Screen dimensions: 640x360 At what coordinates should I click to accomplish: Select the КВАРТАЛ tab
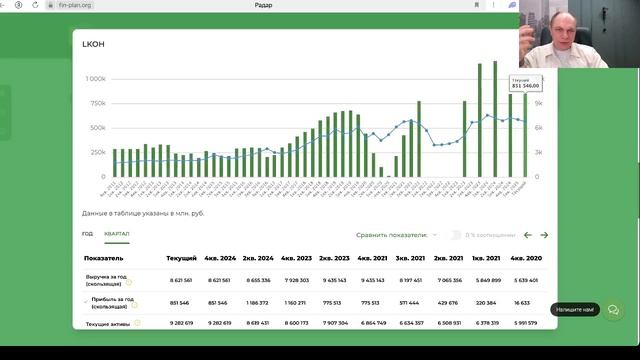(117, 234)
